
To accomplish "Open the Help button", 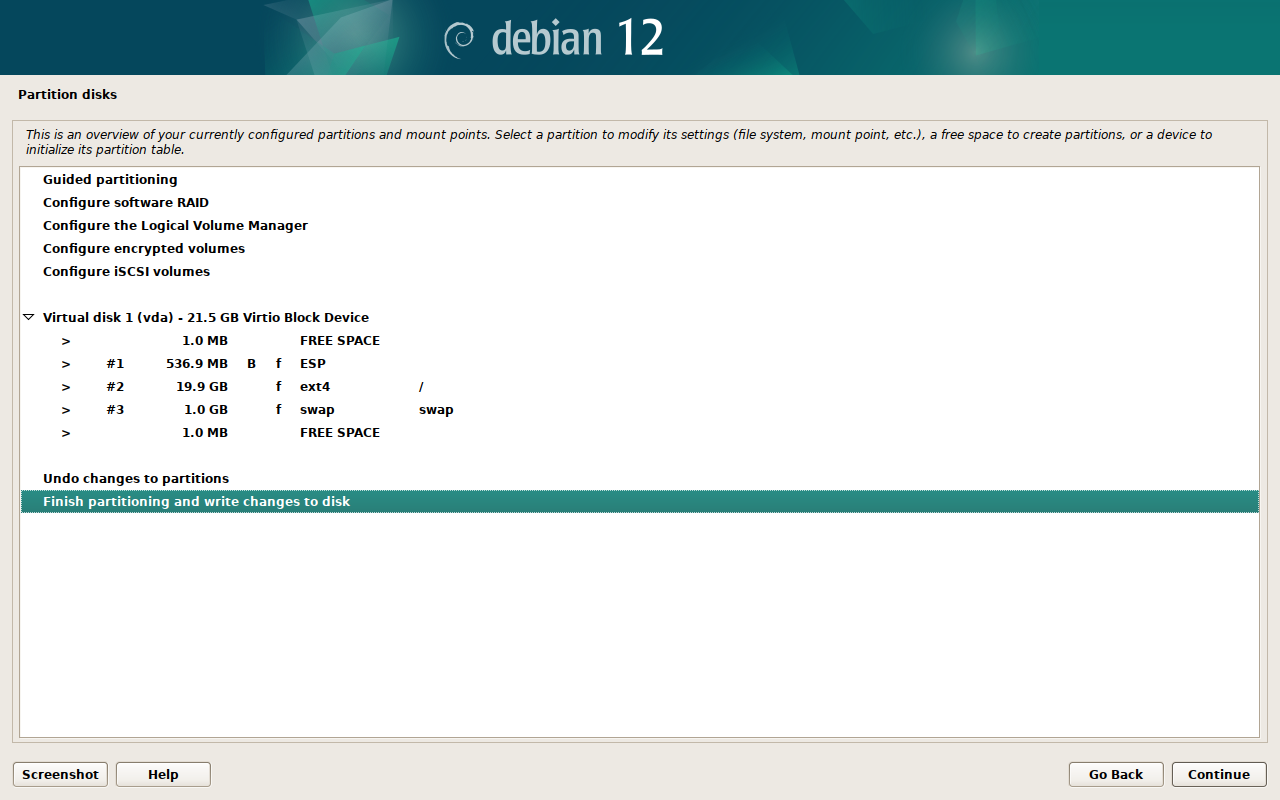I will [x=163, y=774].
